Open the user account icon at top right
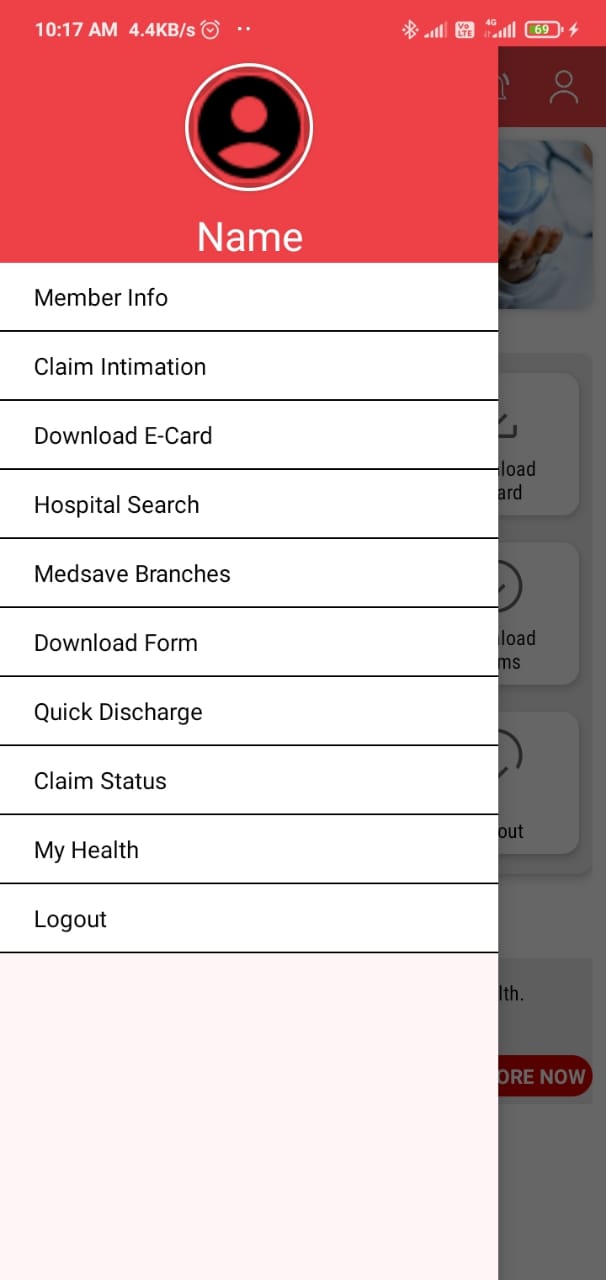This screenshot has width=606, height=1280. (x=564, y=87)
